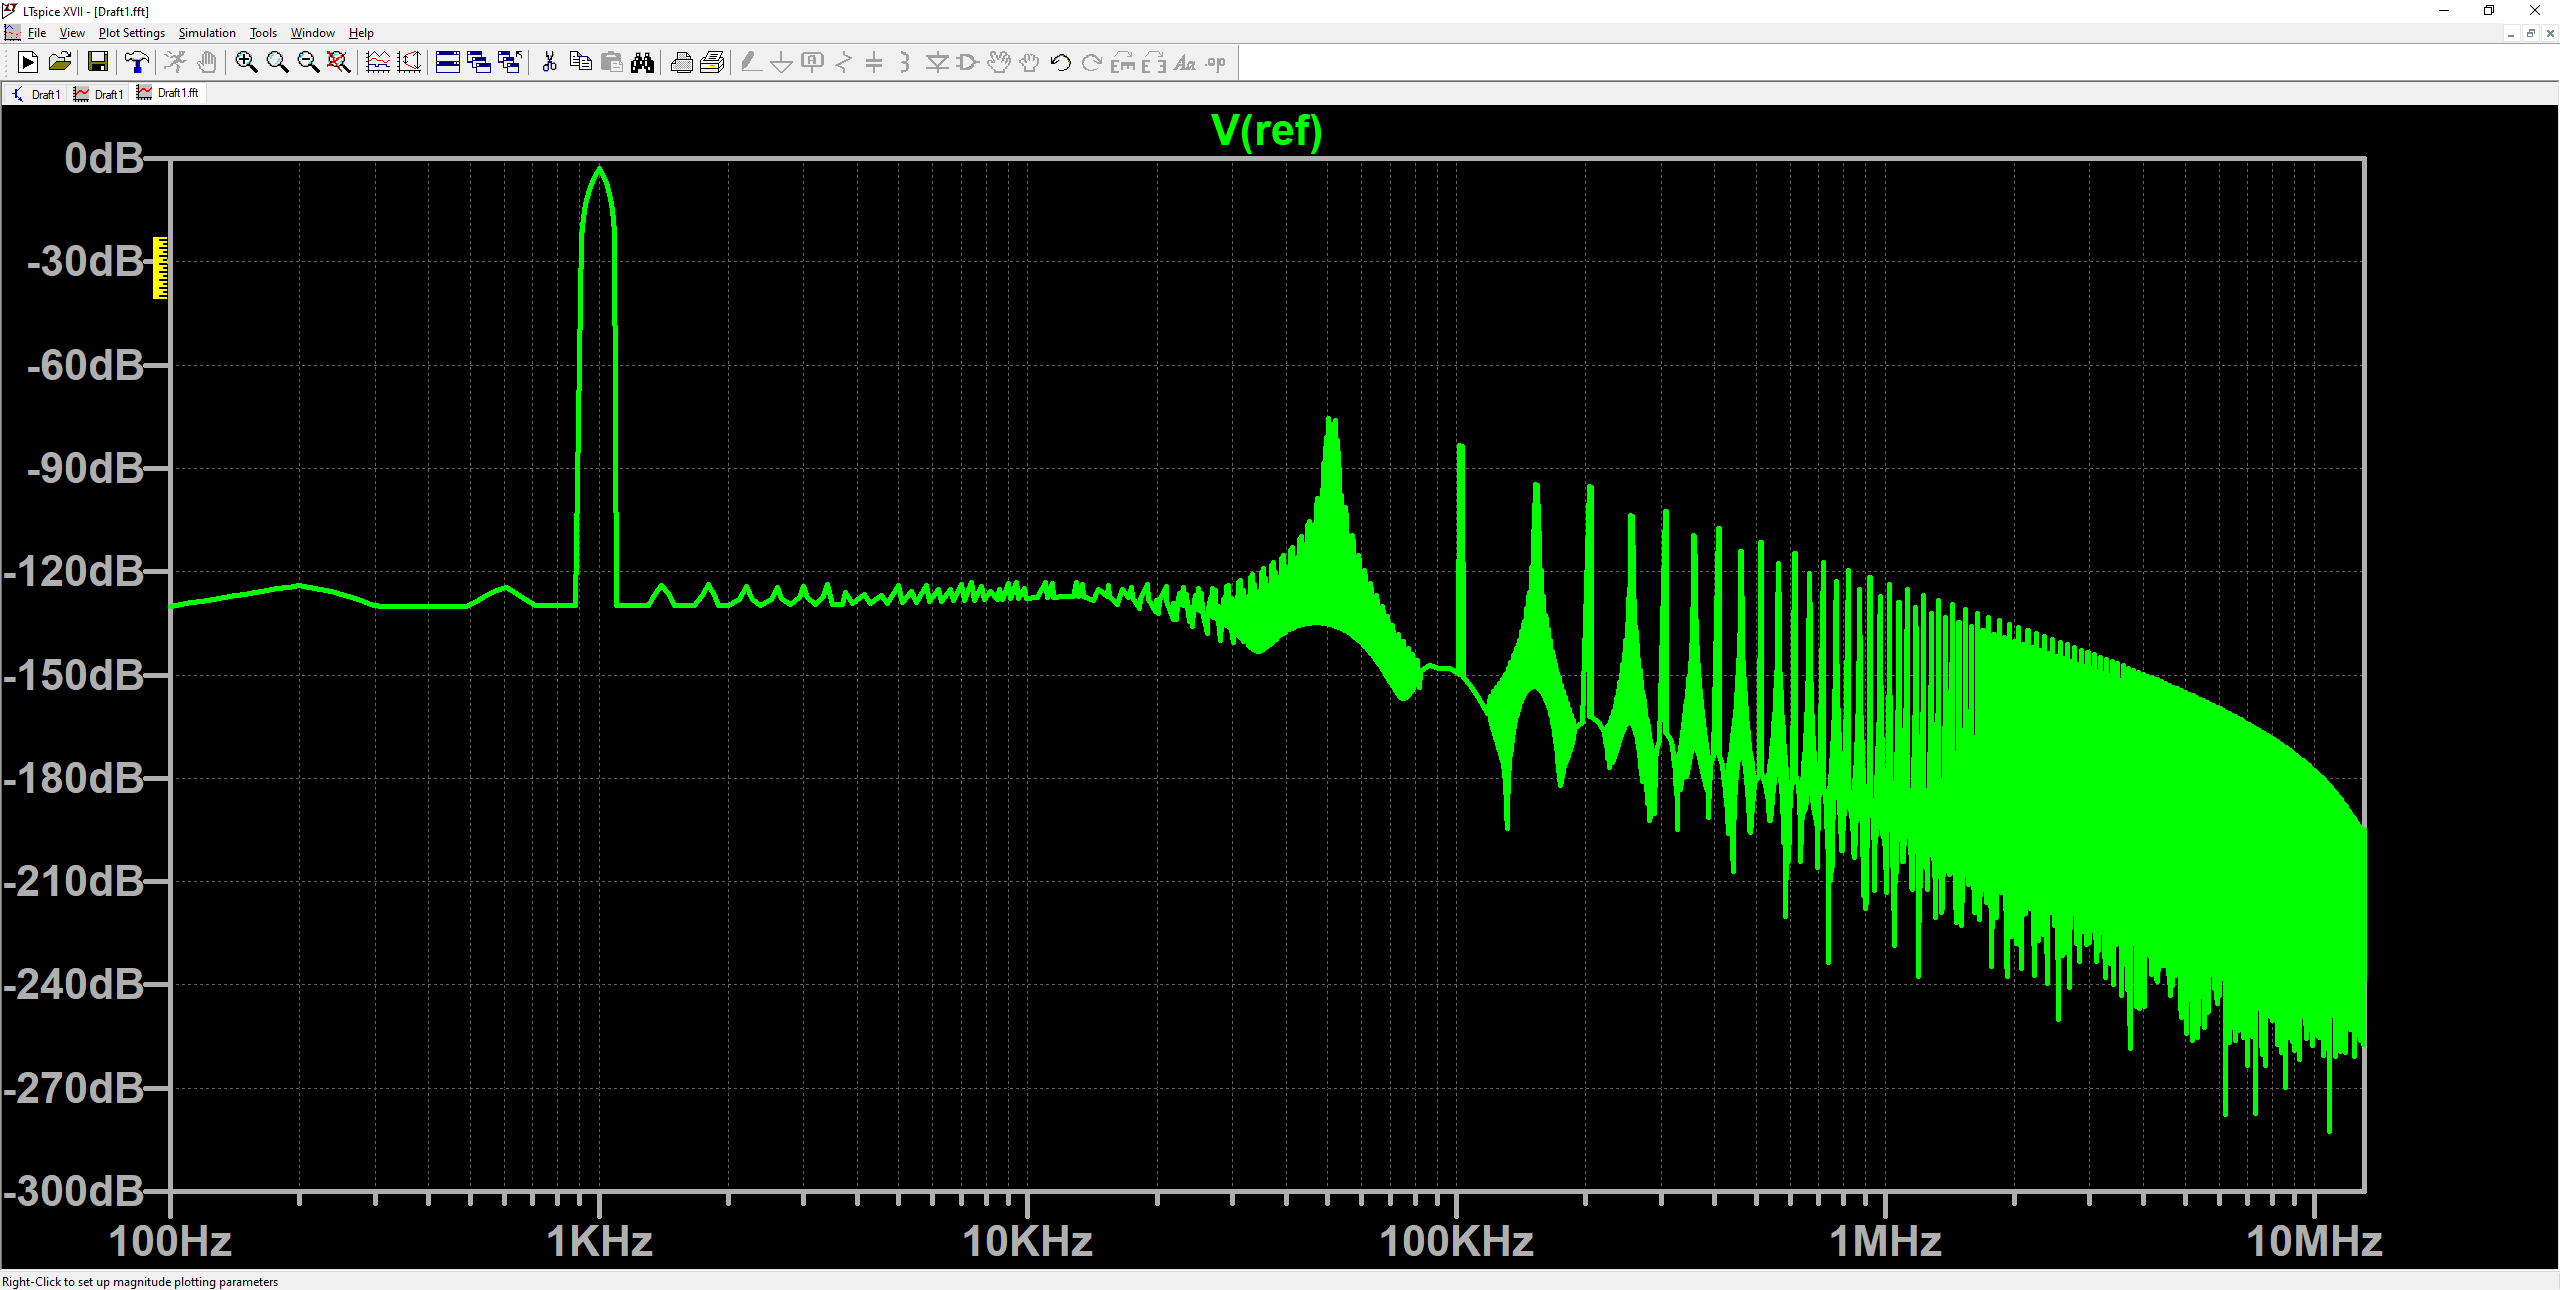2560x1290 pixels.
Task: Click the Zoom to Fit icon
Action: coord(339,63)
